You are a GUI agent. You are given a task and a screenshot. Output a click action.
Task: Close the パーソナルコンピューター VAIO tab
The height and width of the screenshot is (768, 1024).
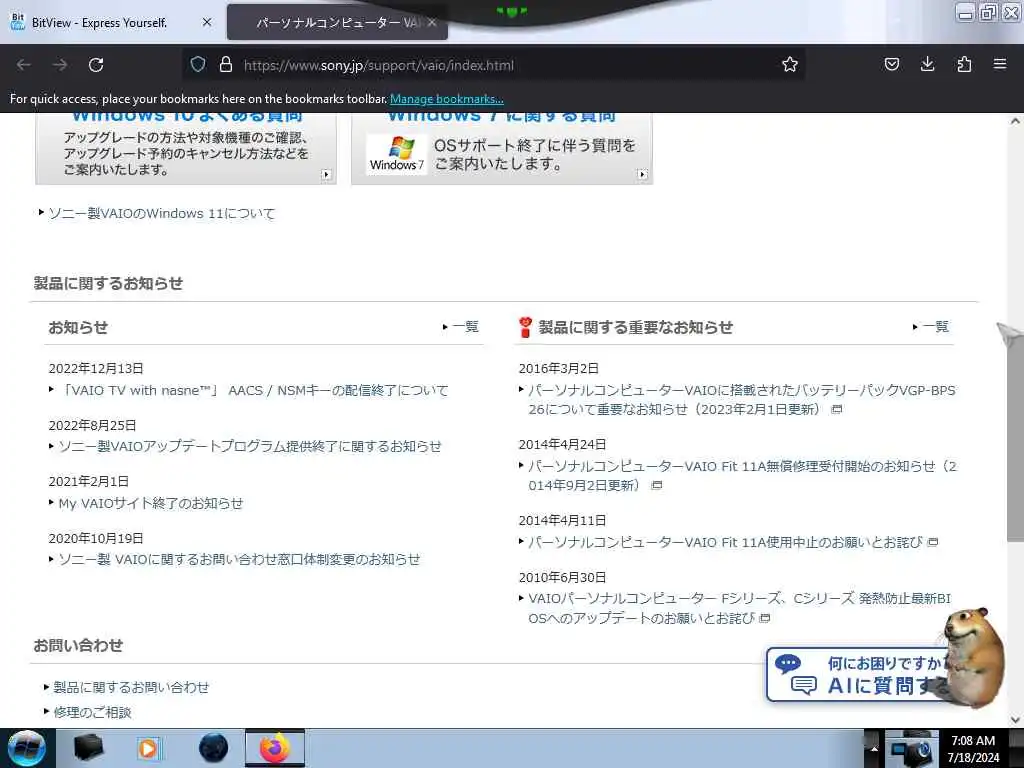pyautogui.click(x=432, y=23)
